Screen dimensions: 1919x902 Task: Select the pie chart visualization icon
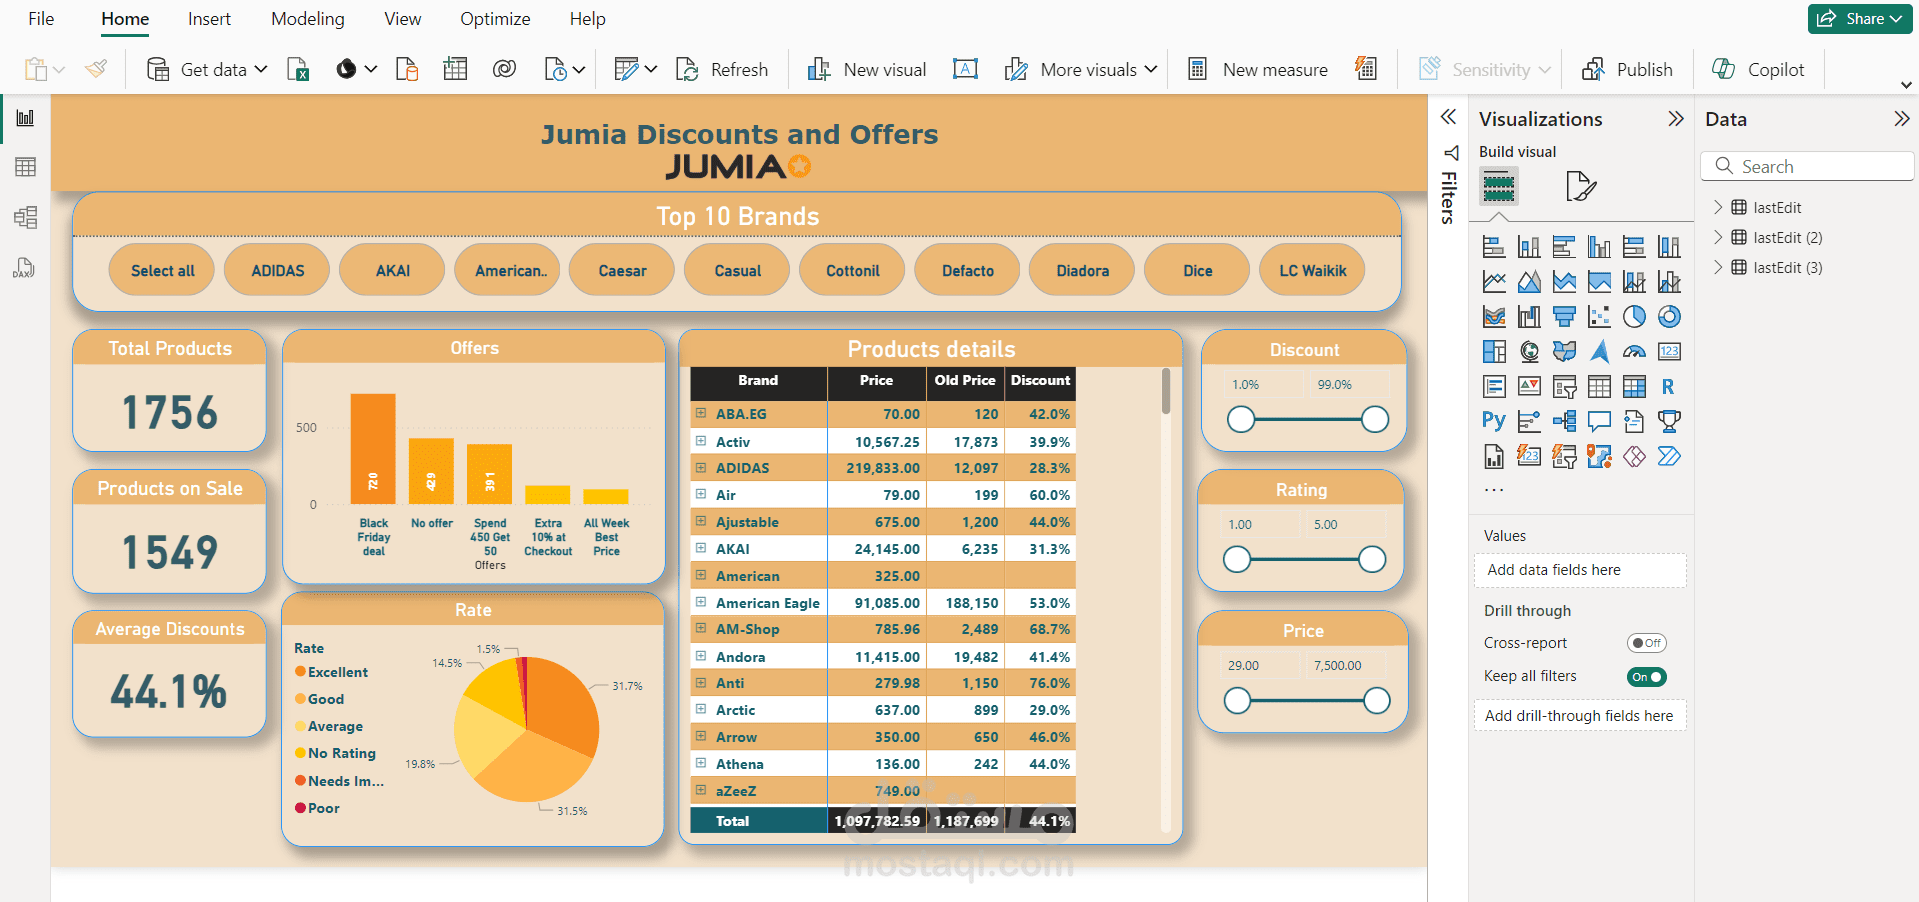click(1634, 316)
